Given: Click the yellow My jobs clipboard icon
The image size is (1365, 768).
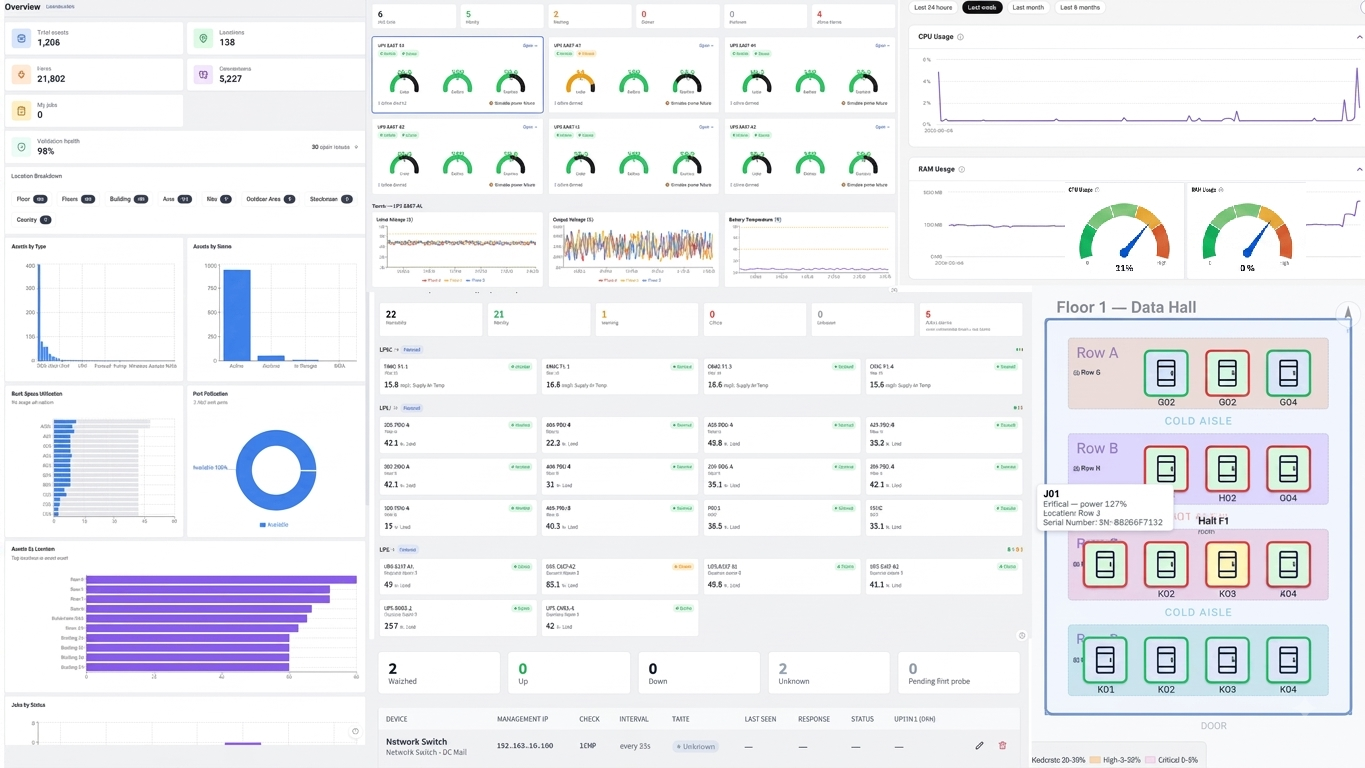Looking at the screenshot, I should (21, 110).
